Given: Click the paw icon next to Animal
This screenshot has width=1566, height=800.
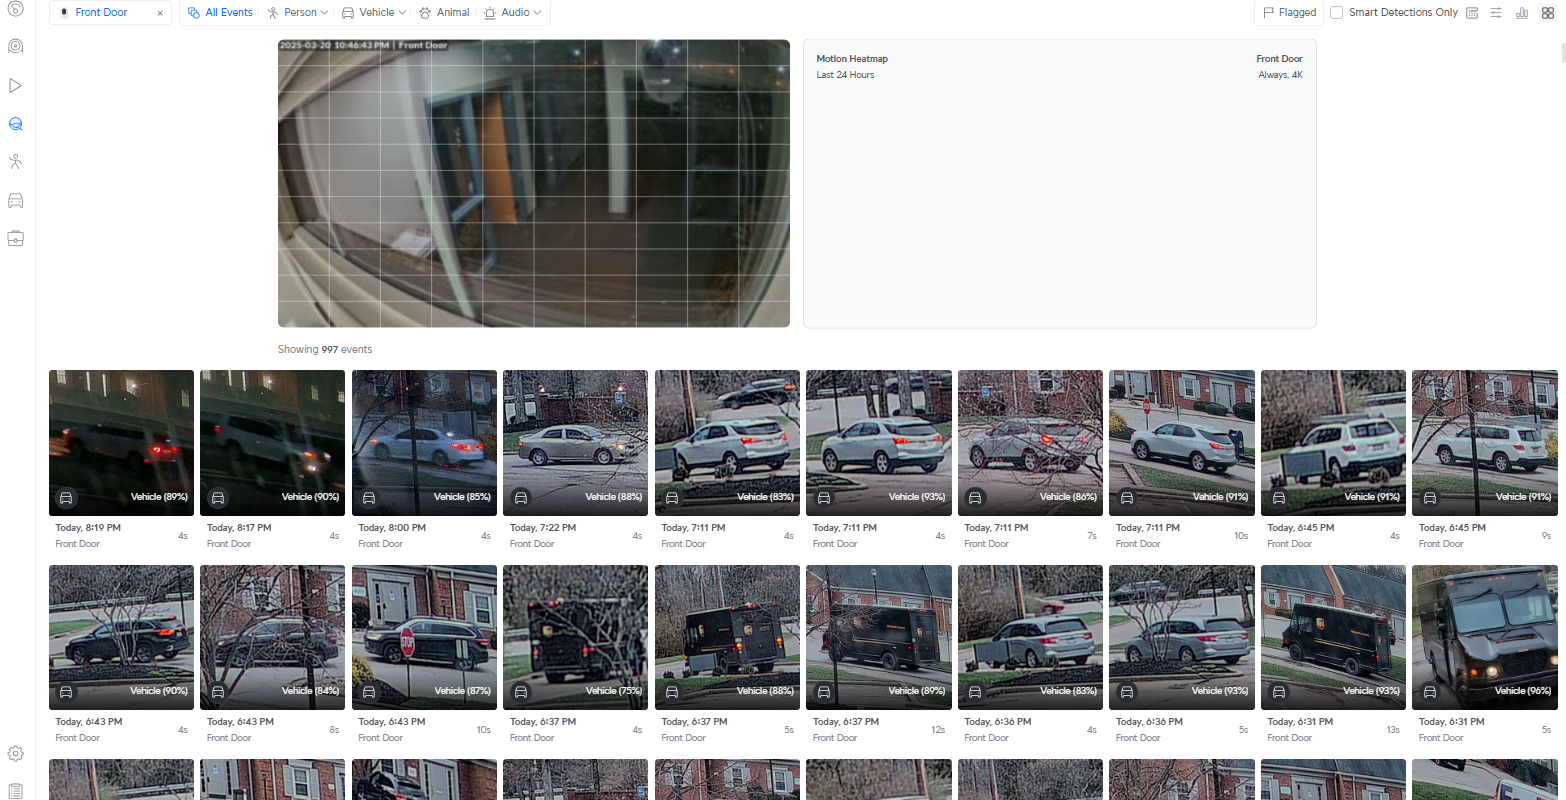Looking at the screenshot, I should click(425, 13).
